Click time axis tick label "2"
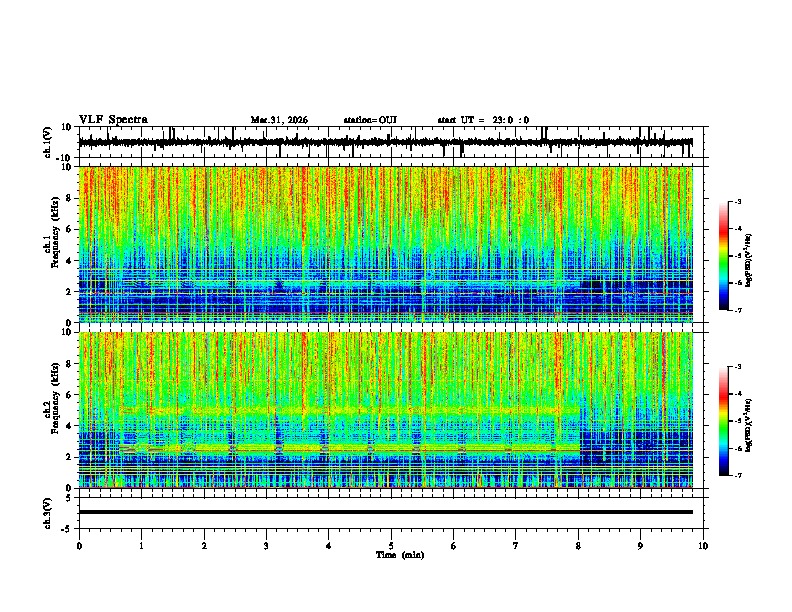Viewport: 792px width, 612px height. (x=204, y=546)
